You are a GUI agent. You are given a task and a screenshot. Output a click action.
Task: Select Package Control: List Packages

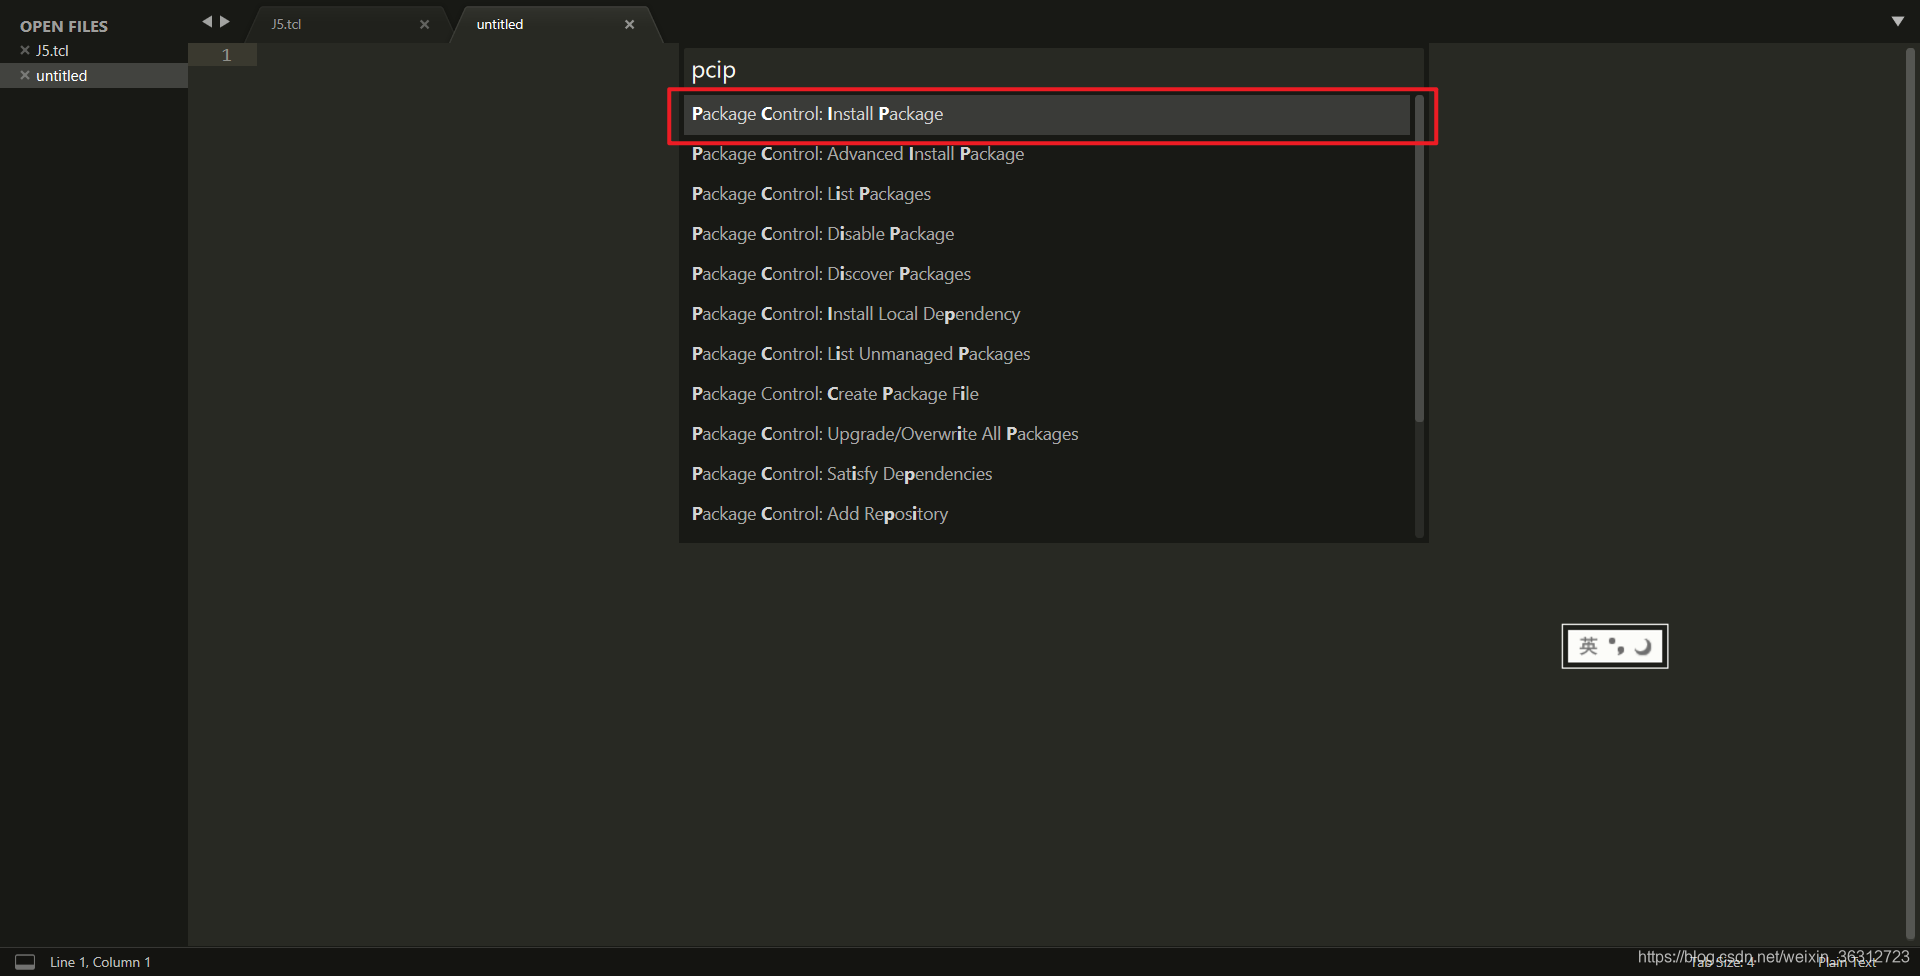point(1046,194)
